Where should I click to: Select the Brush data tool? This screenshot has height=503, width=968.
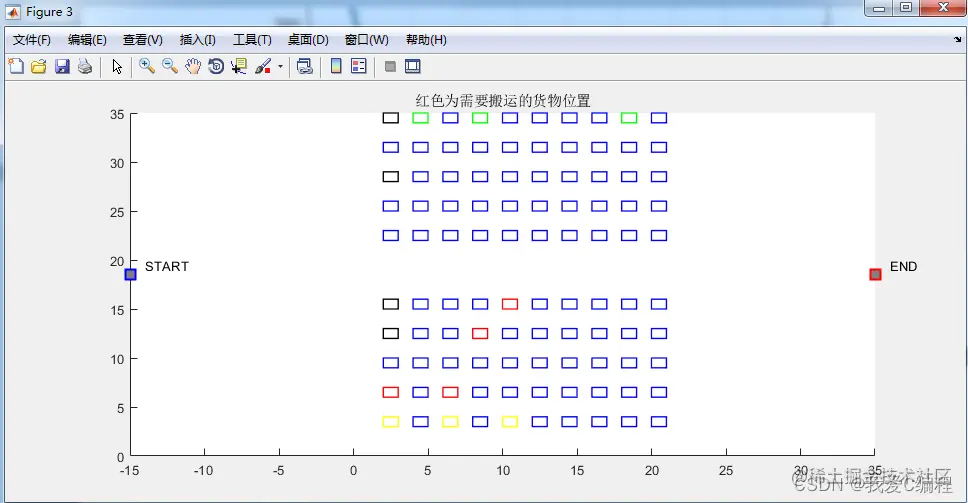coord(263,66)
